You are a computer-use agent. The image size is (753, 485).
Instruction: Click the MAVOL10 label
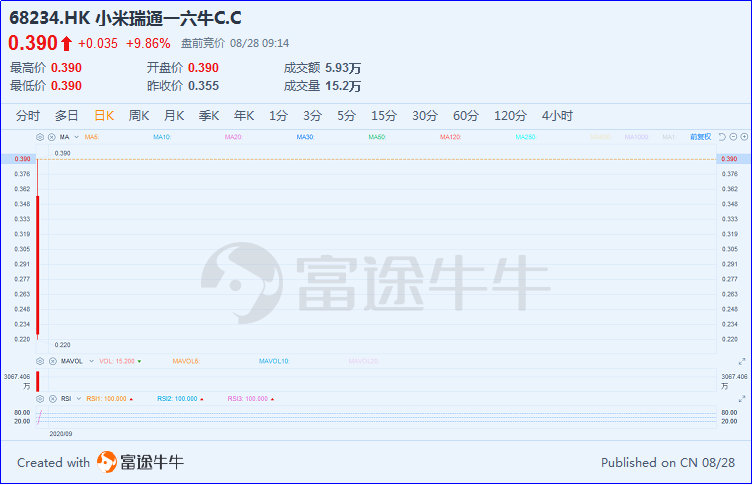coord(274,361)
